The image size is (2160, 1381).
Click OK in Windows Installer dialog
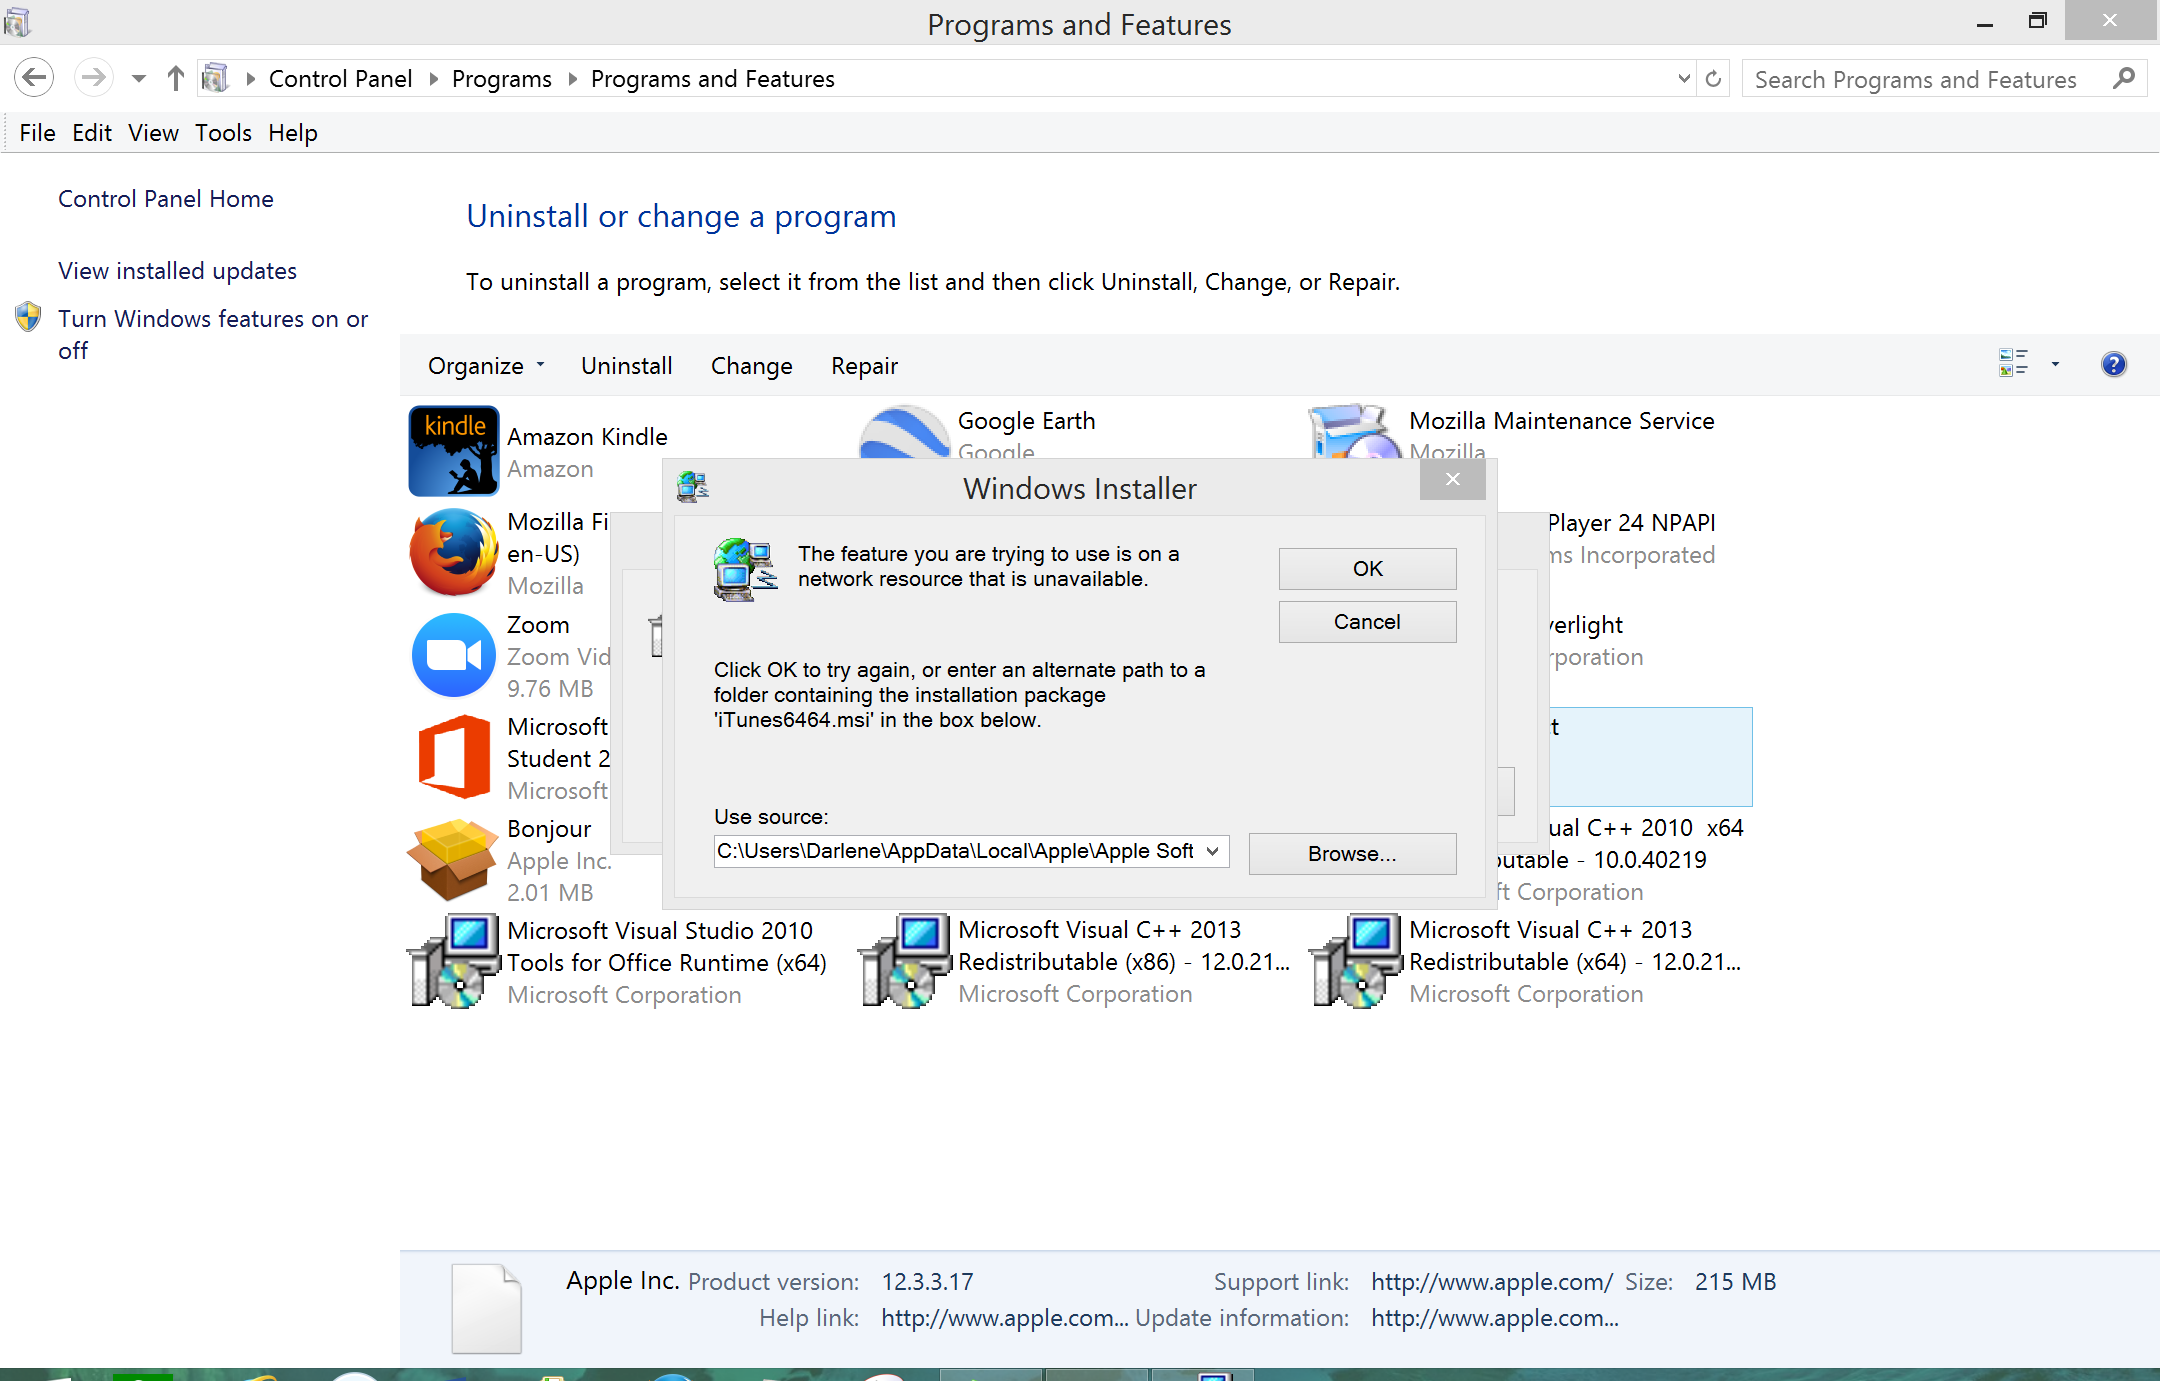coord(1367,569)
